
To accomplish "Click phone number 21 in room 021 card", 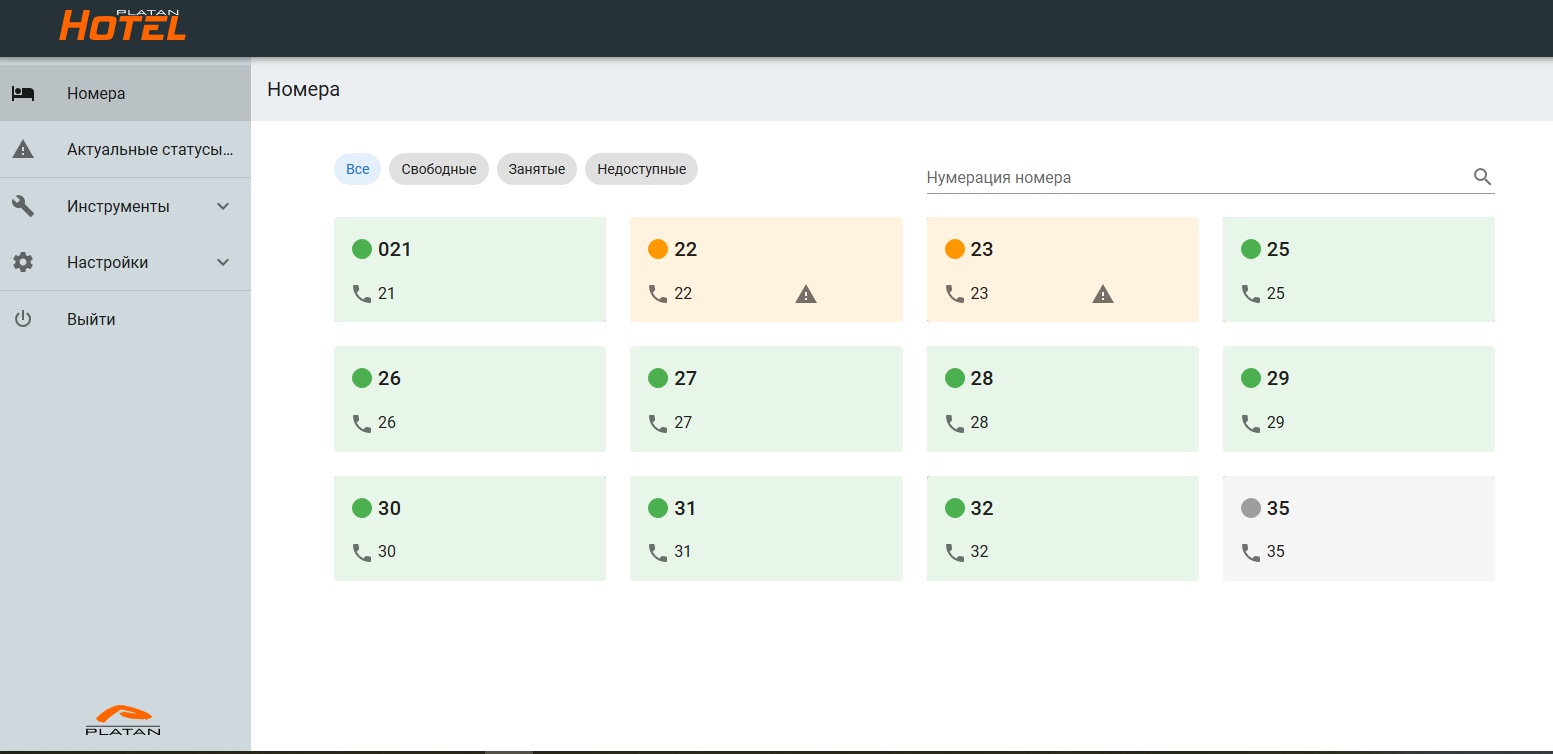I will click(x=387, y=294).
